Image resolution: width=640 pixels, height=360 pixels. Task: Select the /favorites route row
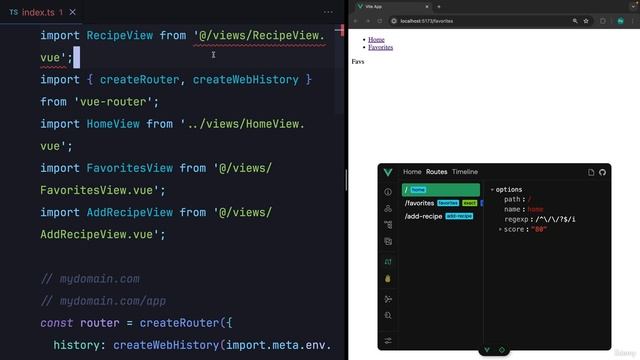[441, 203]
